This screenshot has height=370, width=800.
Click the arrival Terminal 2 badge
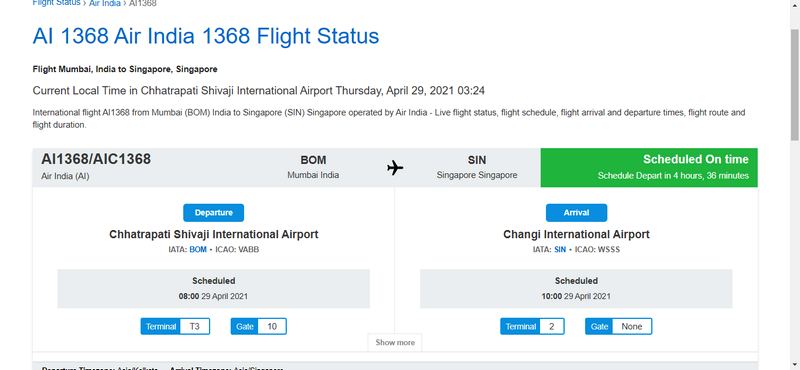coord(532,327)
